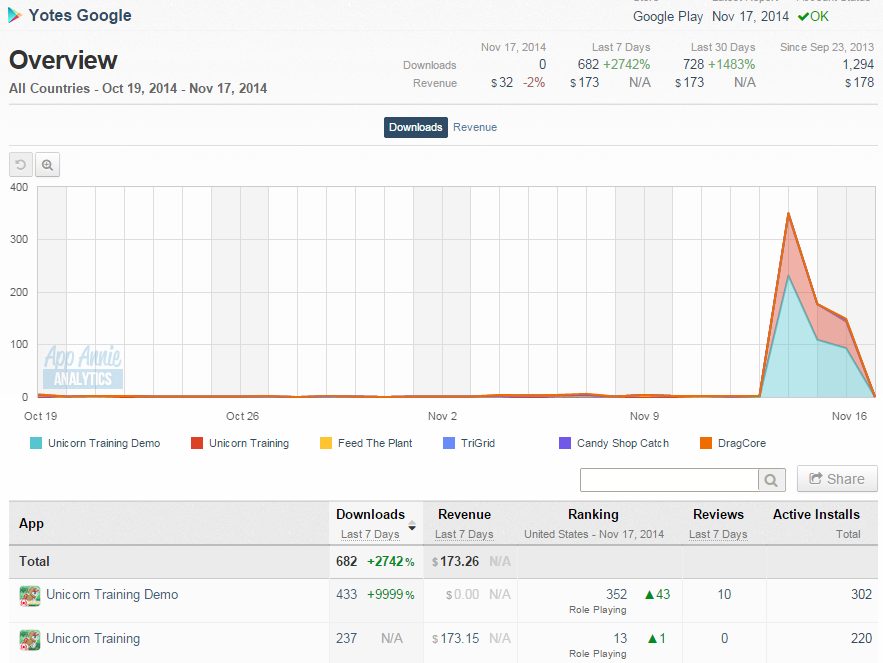Click active installs value 220
The image size is (883, 663).
pos(861,638)
